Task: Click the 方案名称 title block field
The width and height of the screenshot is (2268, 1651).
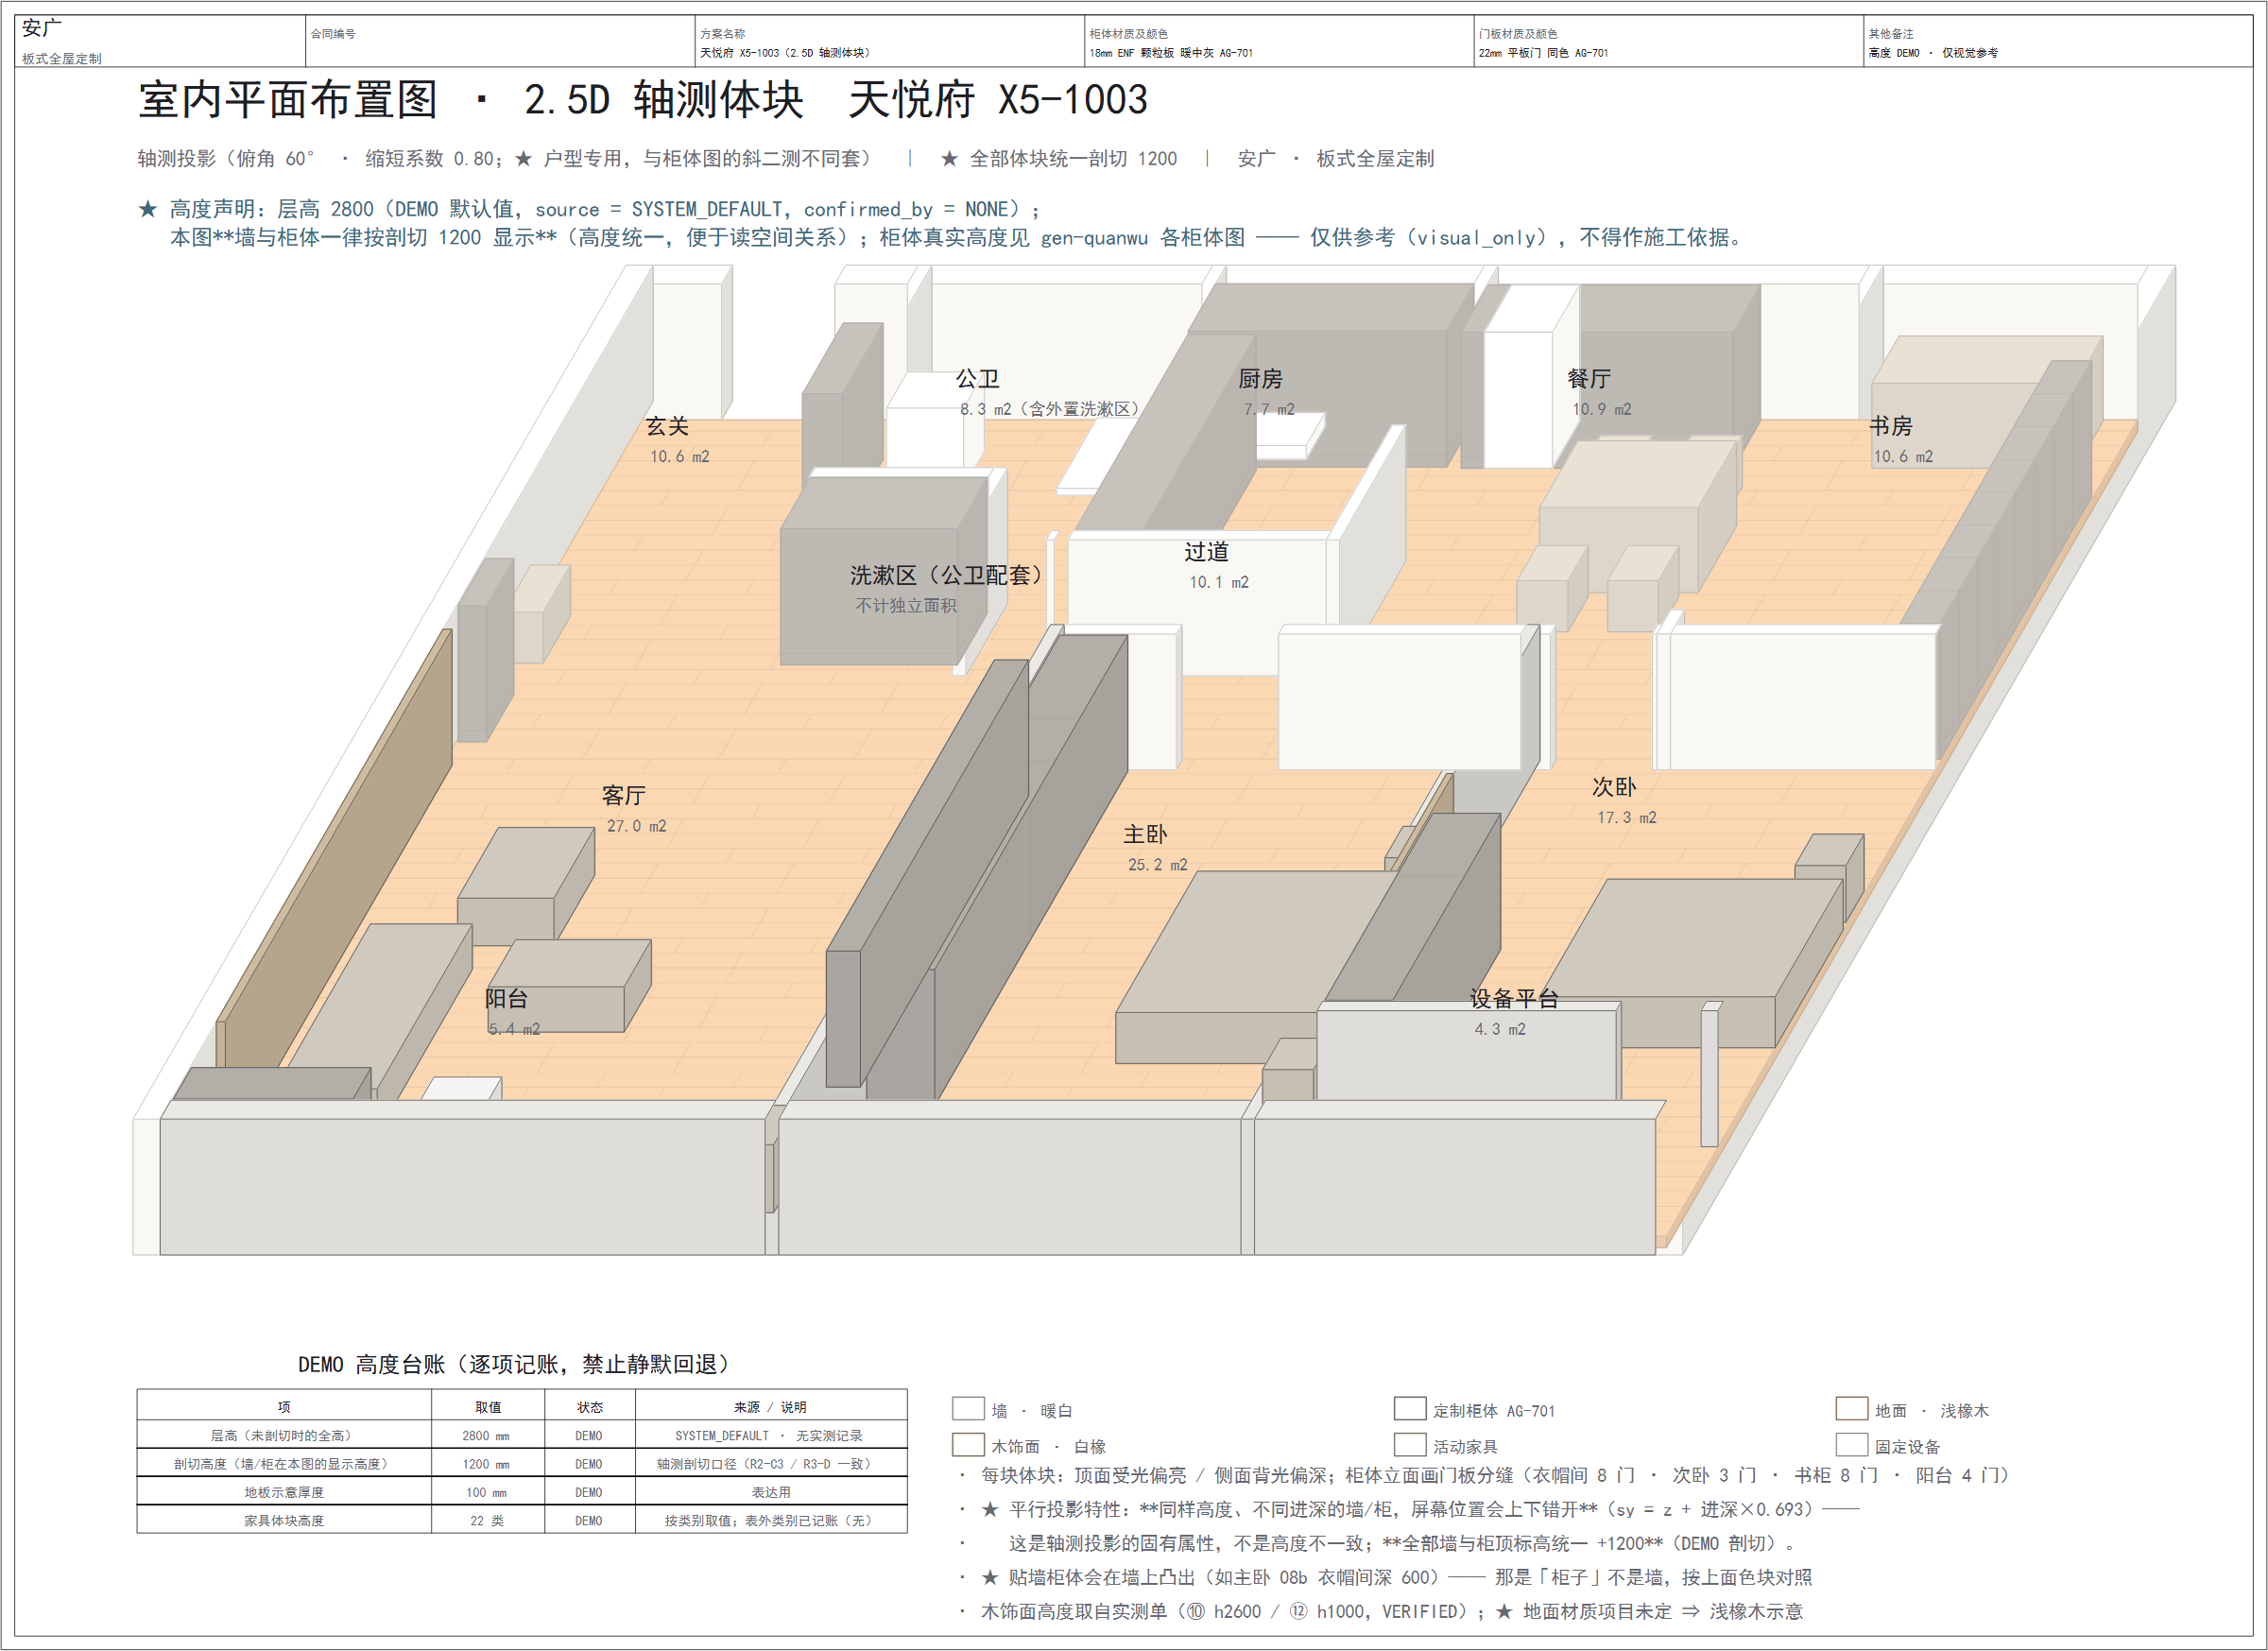Action: pos(889,41)
